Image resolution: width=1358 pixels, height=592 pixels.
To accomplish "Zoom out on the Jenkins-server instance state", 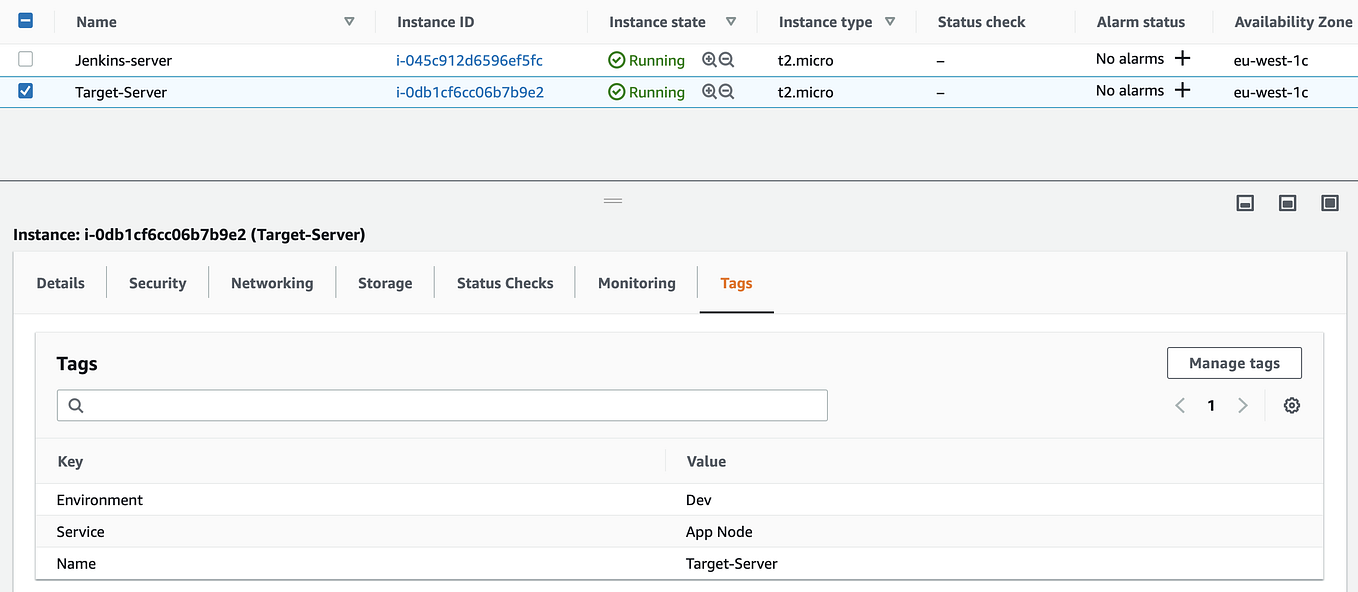I will point(727,60).
